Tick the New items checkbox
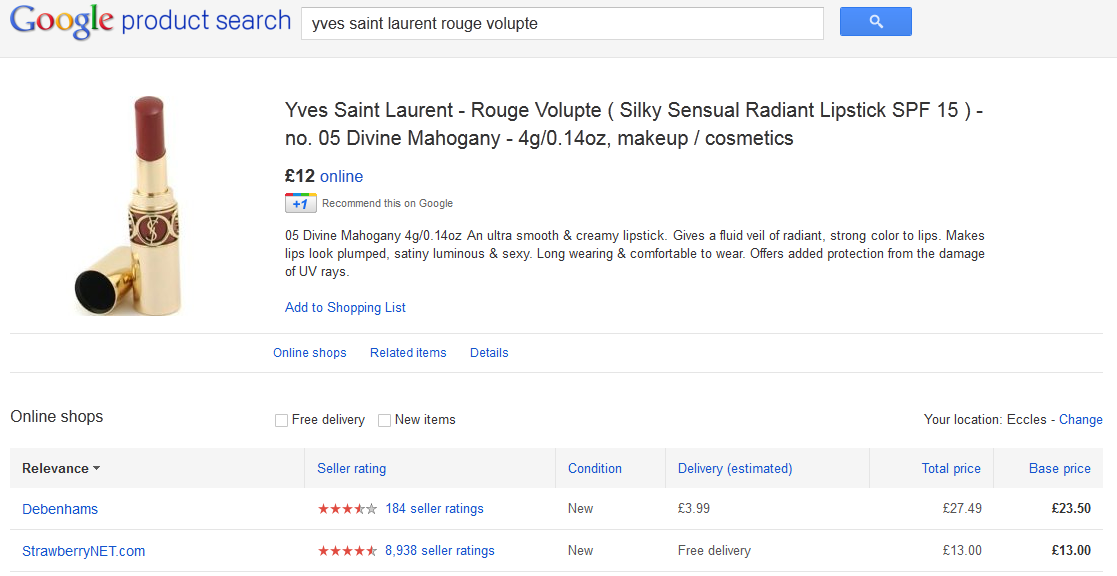The width and height of the screenshot is (1117, 576). click(x=385, y=420)
